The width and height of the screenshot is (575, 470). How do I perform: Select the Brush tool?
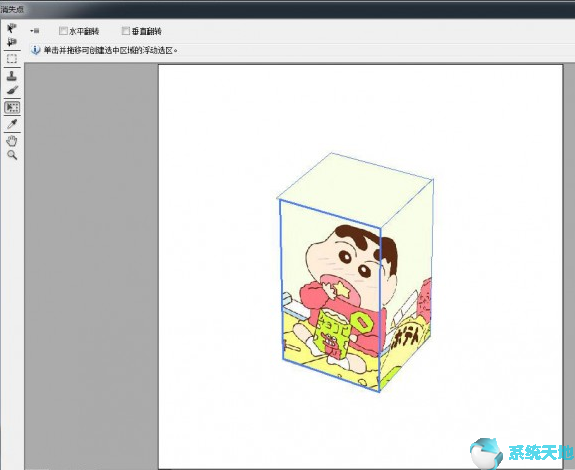coord(12,90)
